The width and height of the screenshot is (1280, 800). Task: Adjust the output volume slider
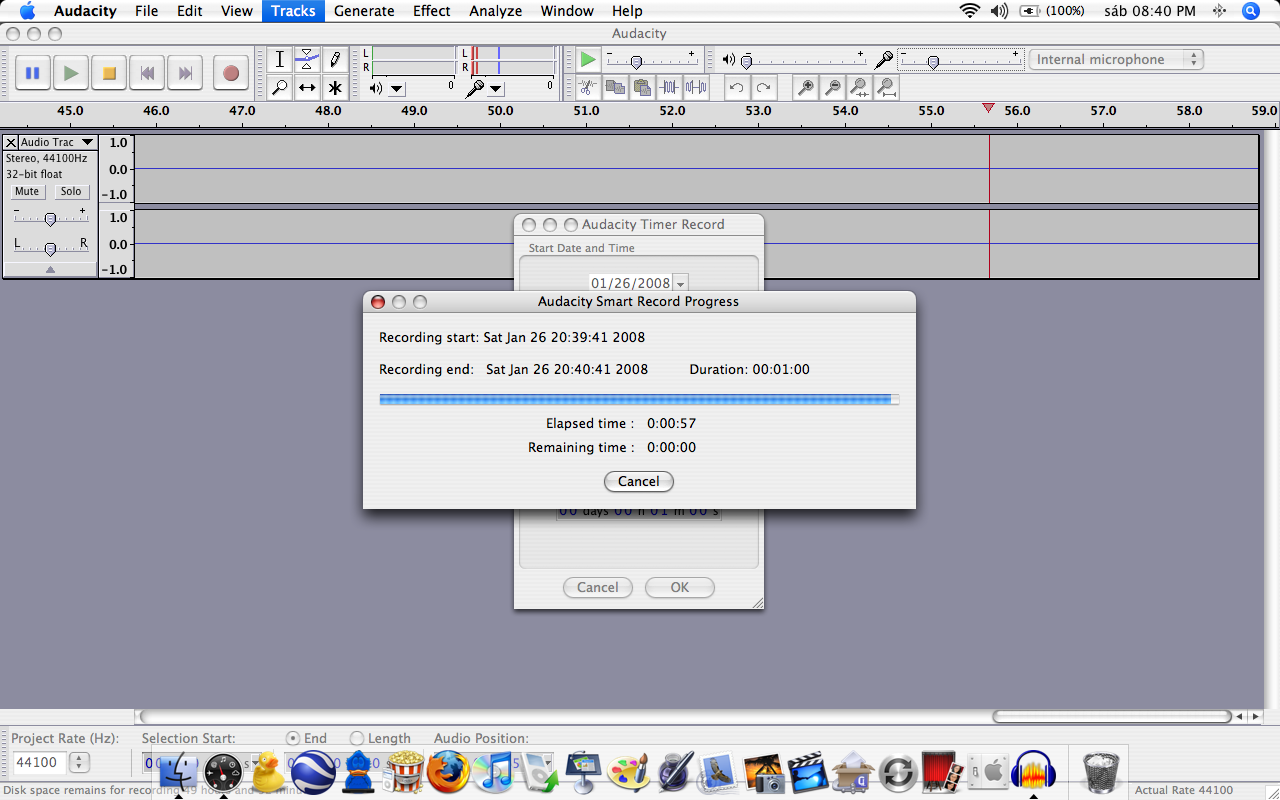(747, 62)
